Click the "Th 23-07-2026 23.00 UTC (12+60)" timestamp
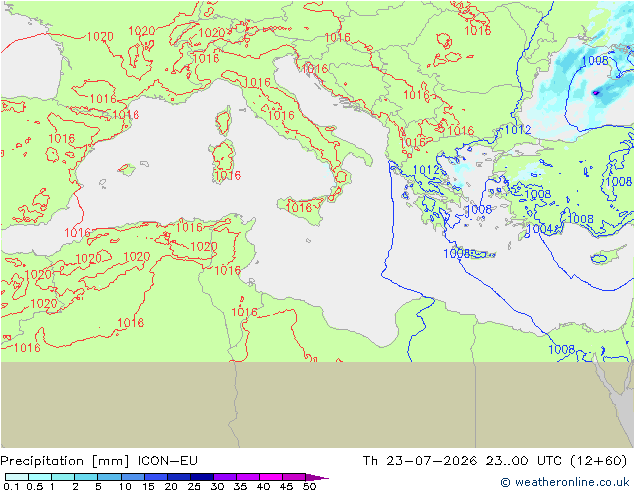The width and height of the screenshot is (634, 490). (495, 461)
